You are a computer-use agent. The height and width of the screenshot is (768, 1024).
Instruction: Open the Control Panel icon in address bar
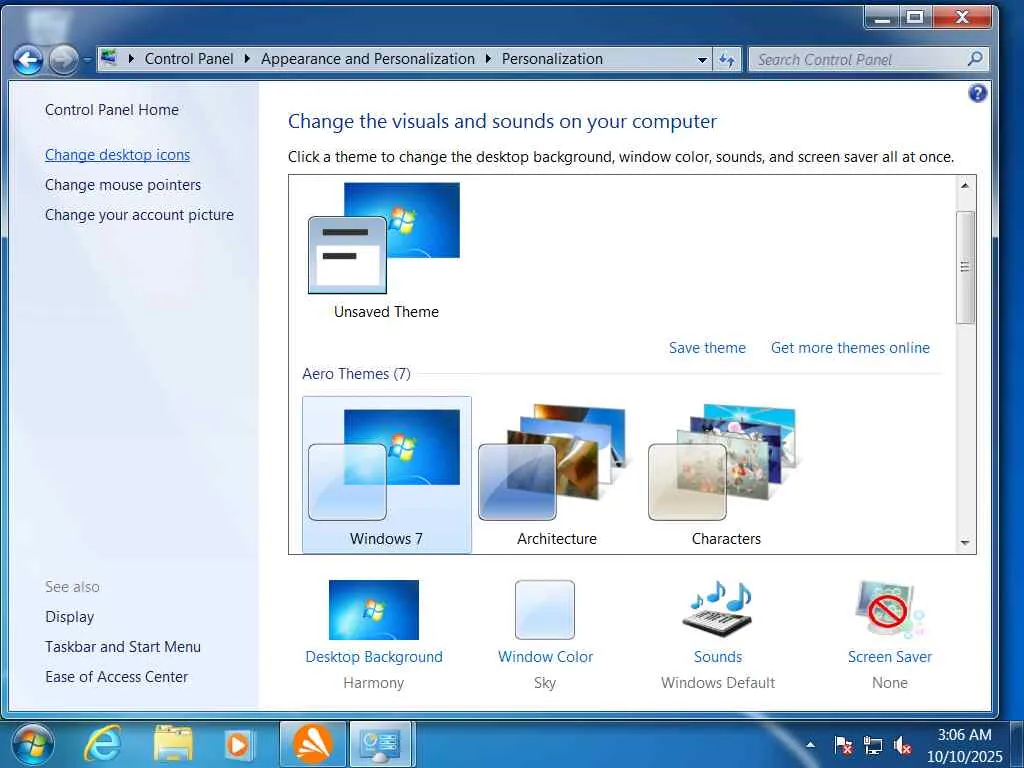(x=109, y=58)
